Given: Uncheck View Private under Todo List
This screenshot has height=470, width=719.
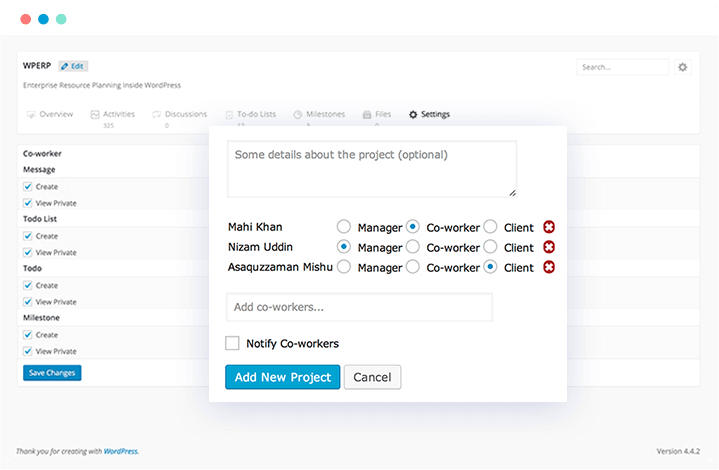Looking at the screenshot, I should click(x=28, y=252).
